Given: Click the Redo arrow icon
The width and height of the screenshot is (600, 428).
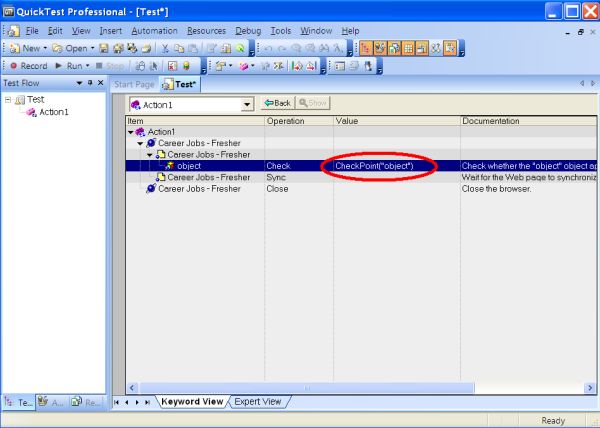Looking at the screenshot, I should (x=282, y=48).
